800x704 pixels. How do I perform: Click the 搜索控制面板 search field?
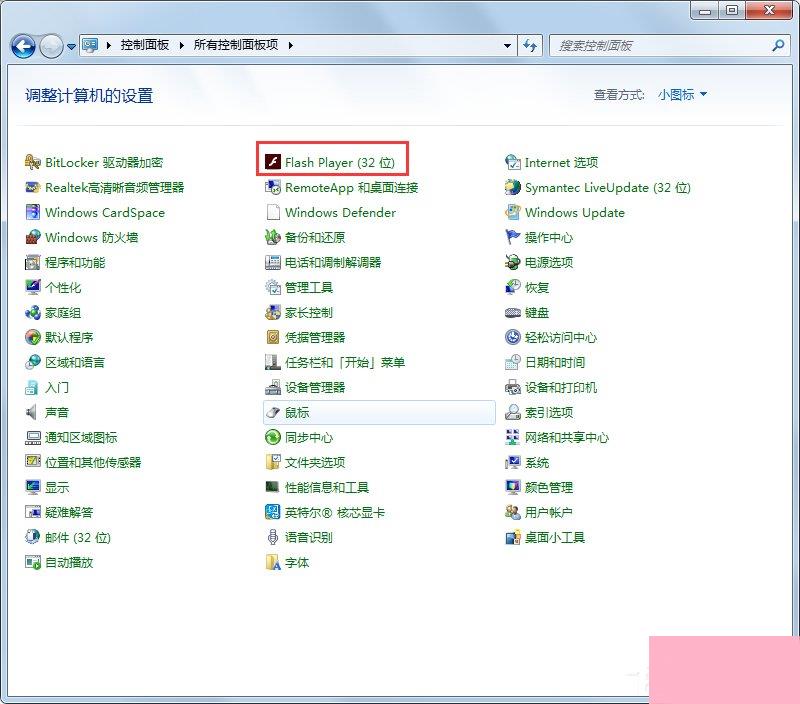coord(669,45)
